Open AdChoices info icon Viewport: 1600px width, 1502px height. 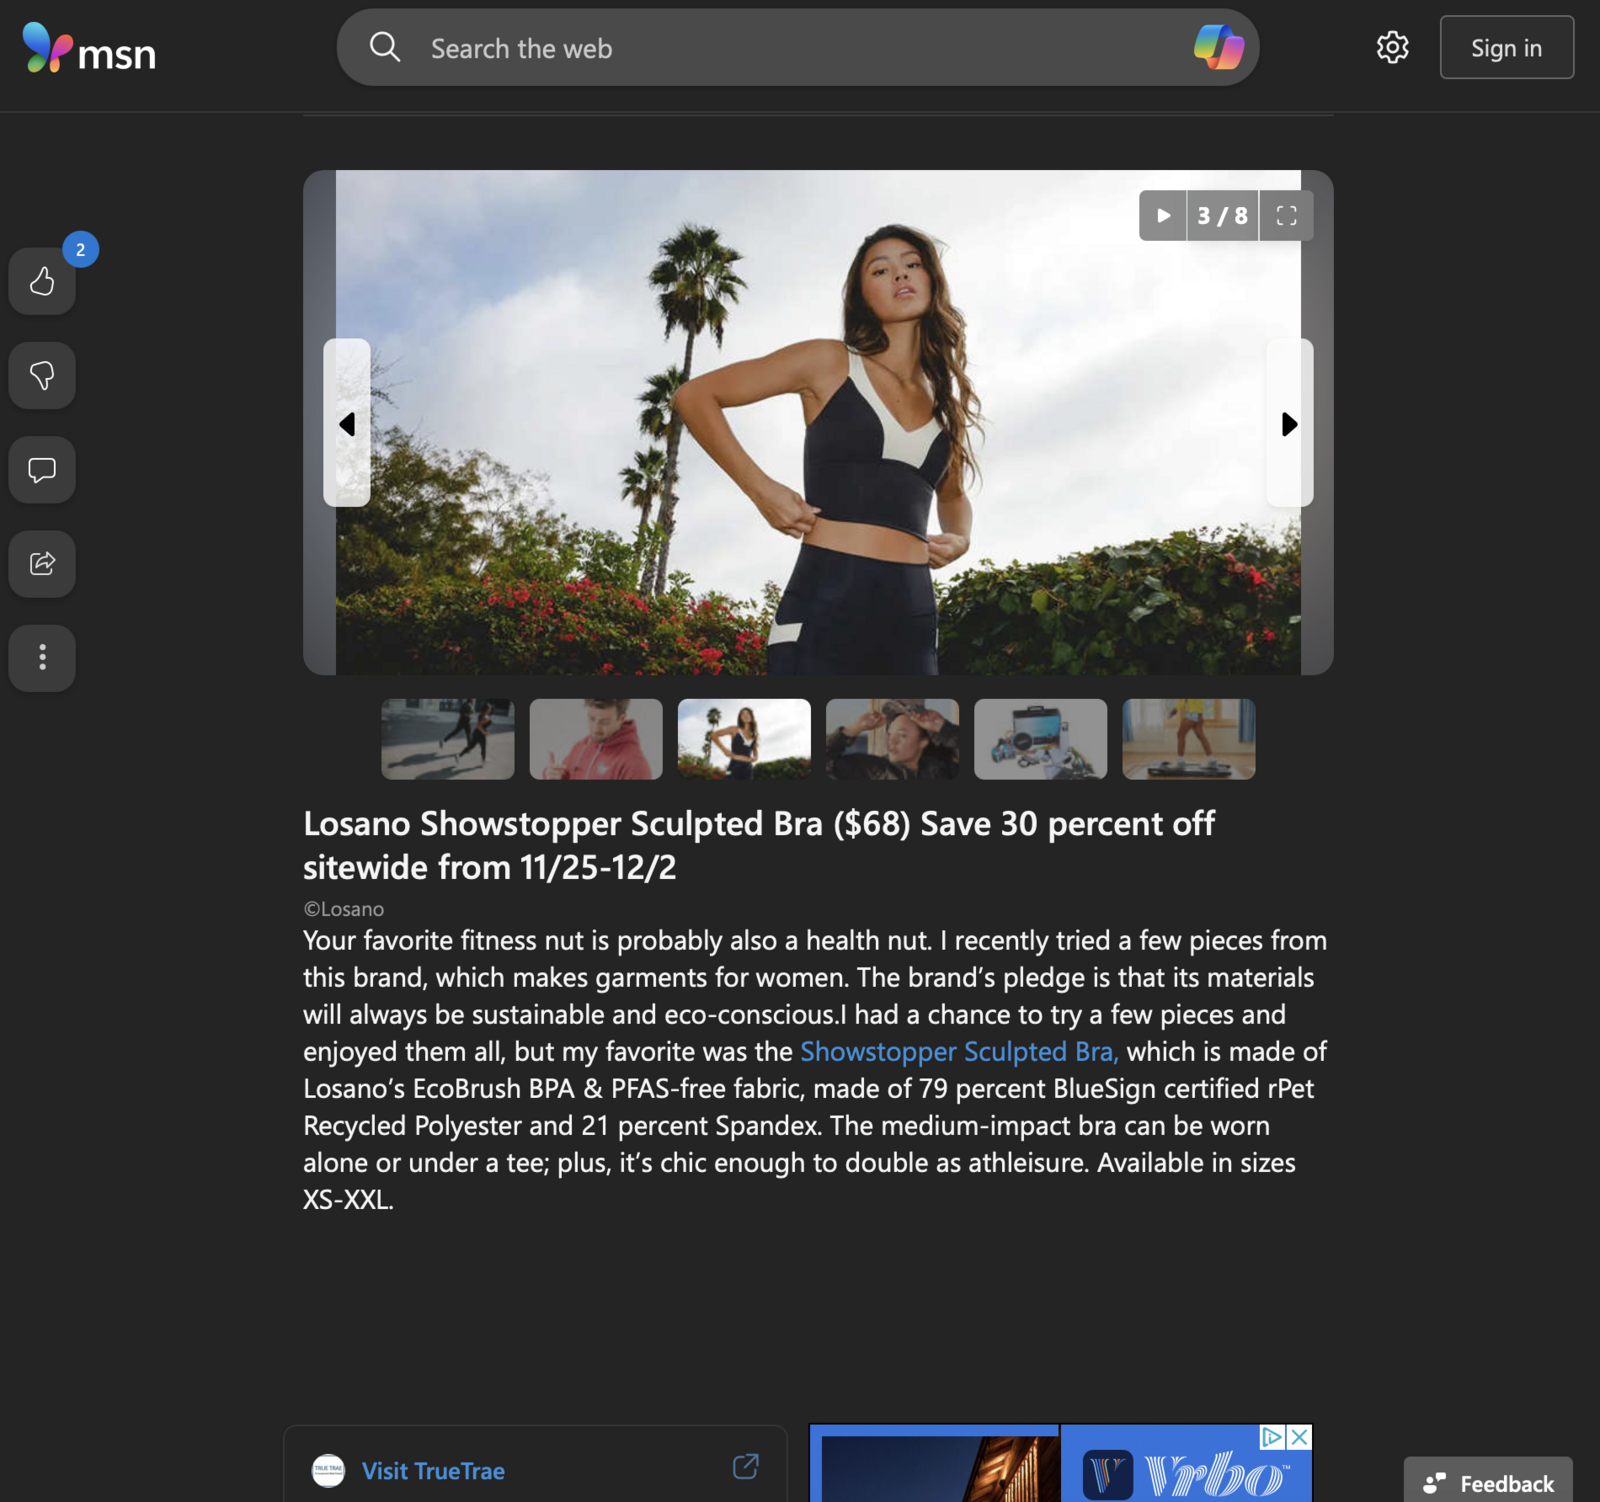click(1272, 1437)
